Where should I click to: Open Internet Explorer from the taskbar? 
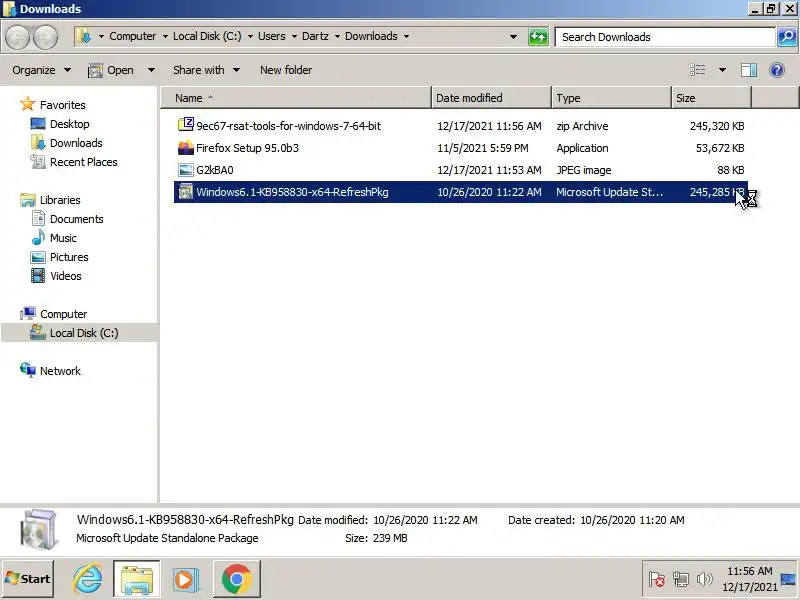[88, 579]
